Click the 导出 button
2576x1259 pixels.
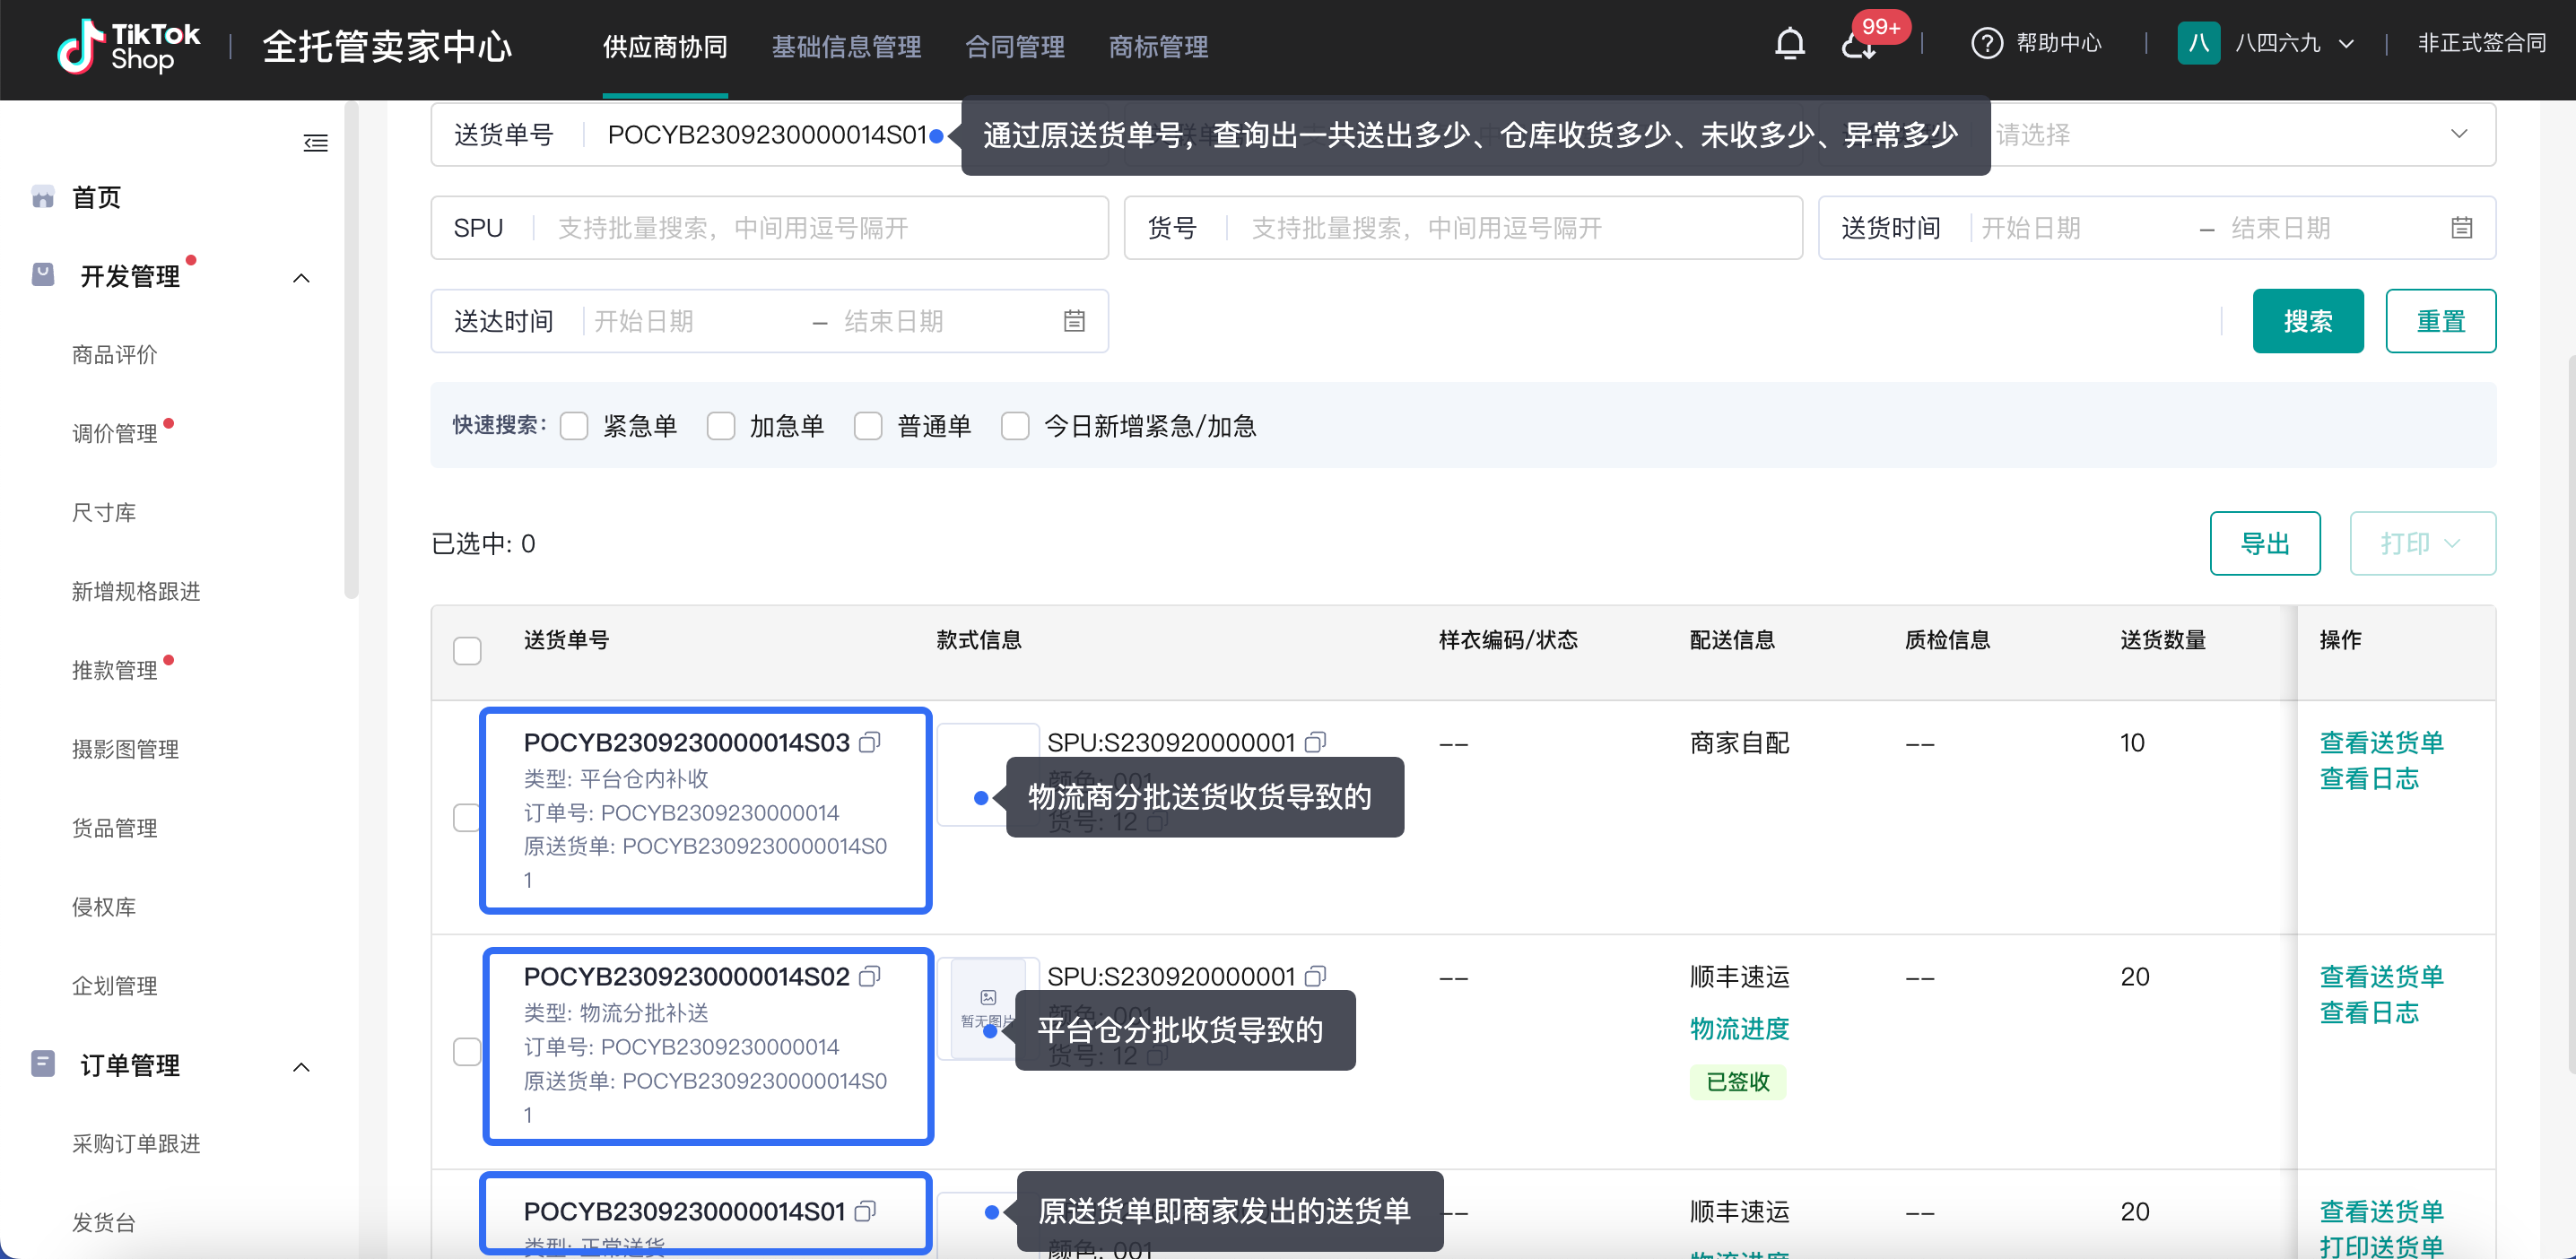(x=2264, y=543)
